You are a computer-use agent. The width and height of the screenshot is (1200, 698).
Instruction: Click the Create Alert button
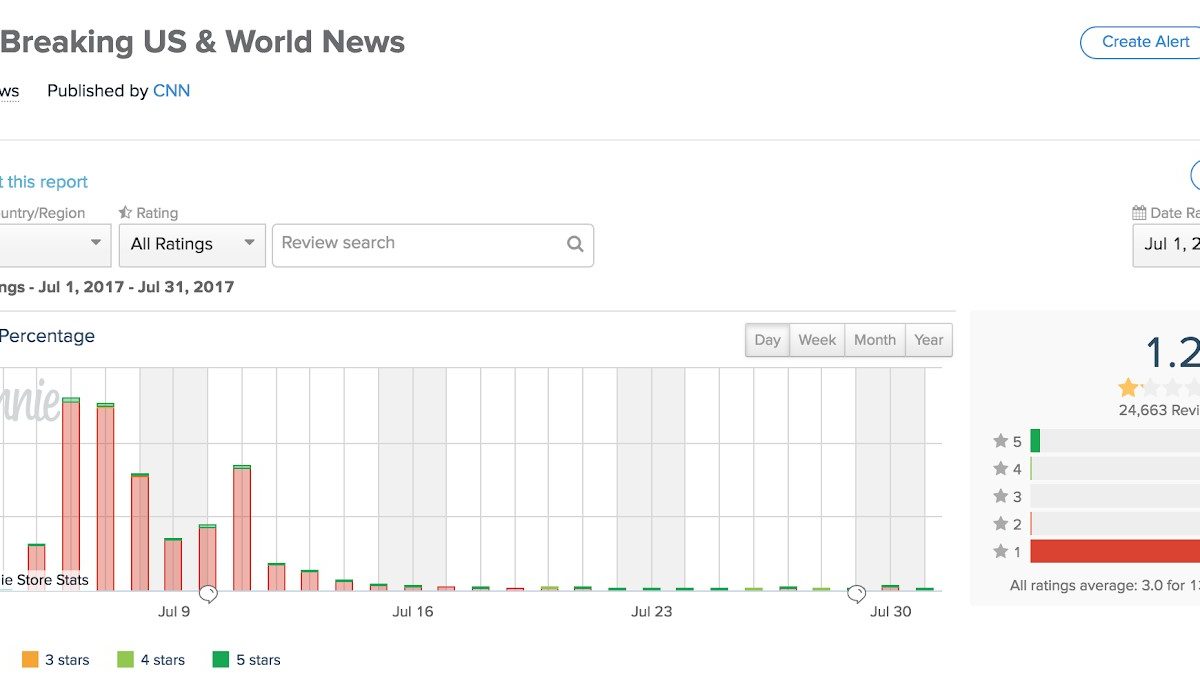pyautogui.click(x=1140, y=42)
